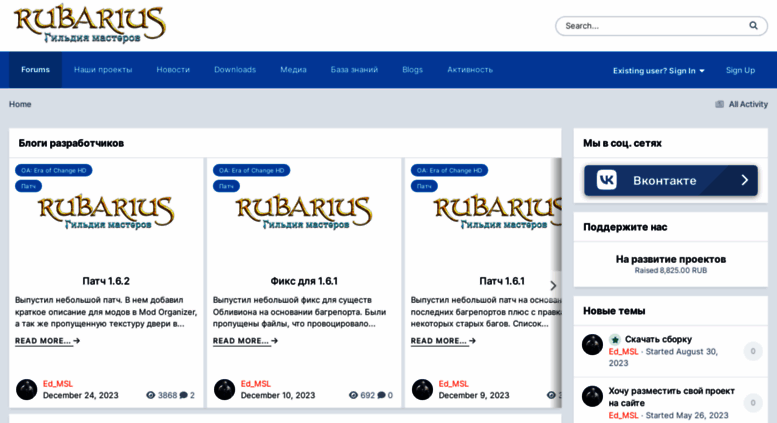Click the Sign Up link
Screen dimensions: 777x423
coord(740,70)
